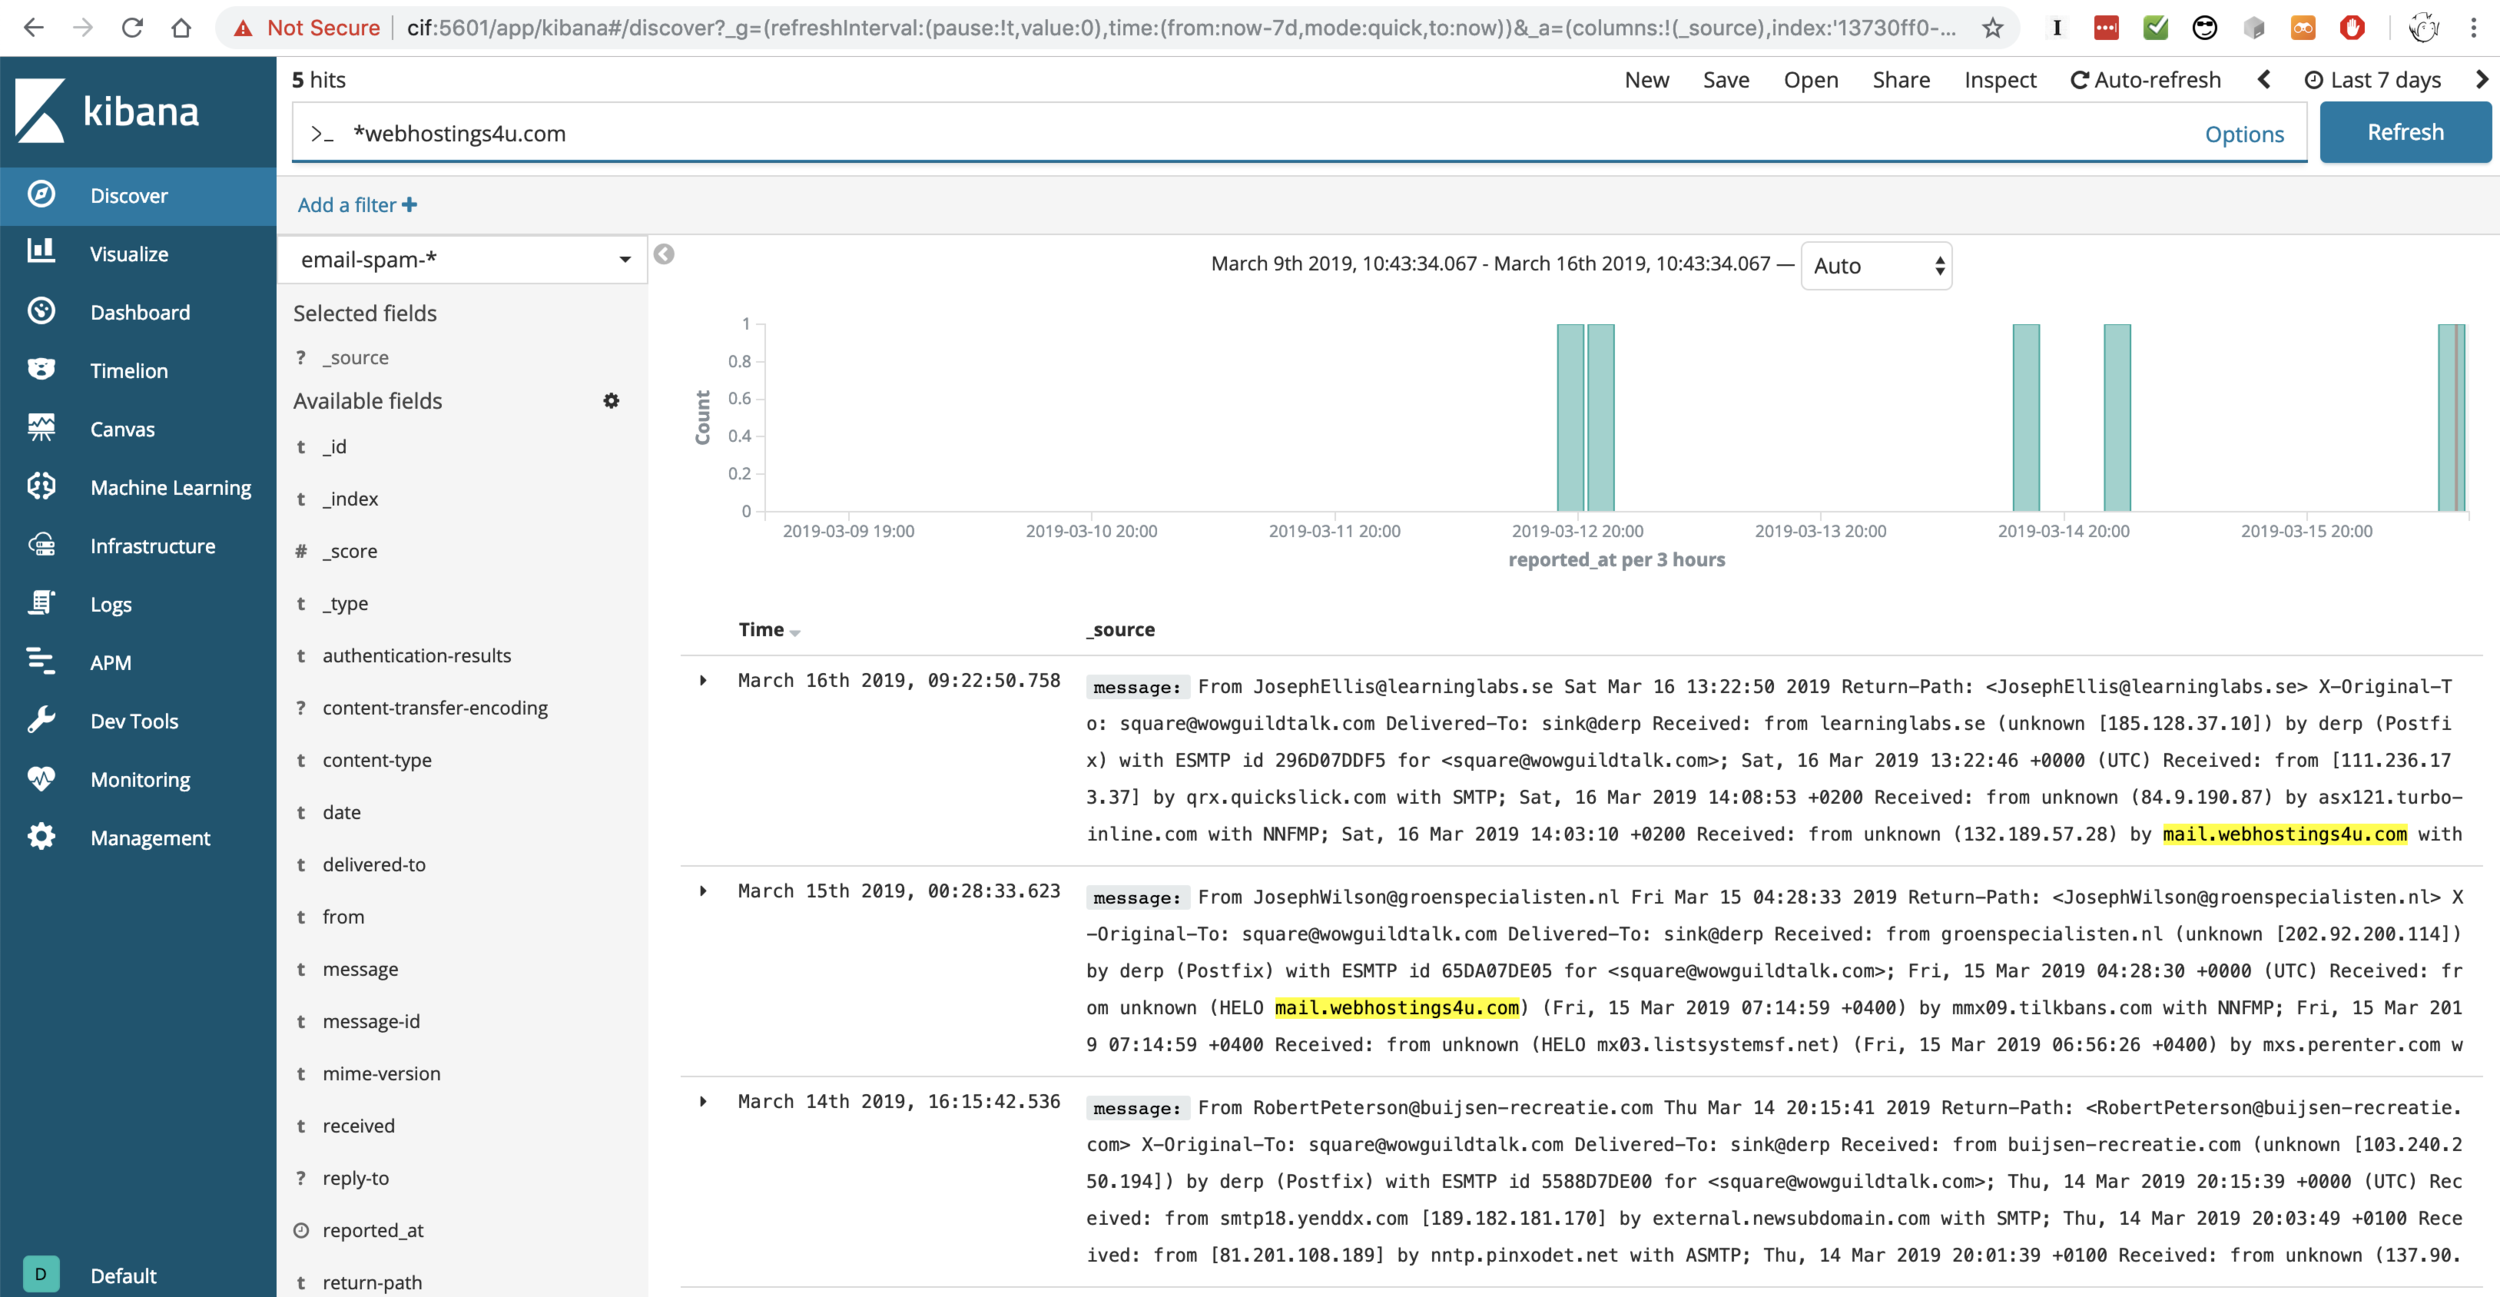Image resolution: width=2500 pixels, height=1297 pixels.
Task: Open APM from the sidebar
Action: [x=138, y=662]
